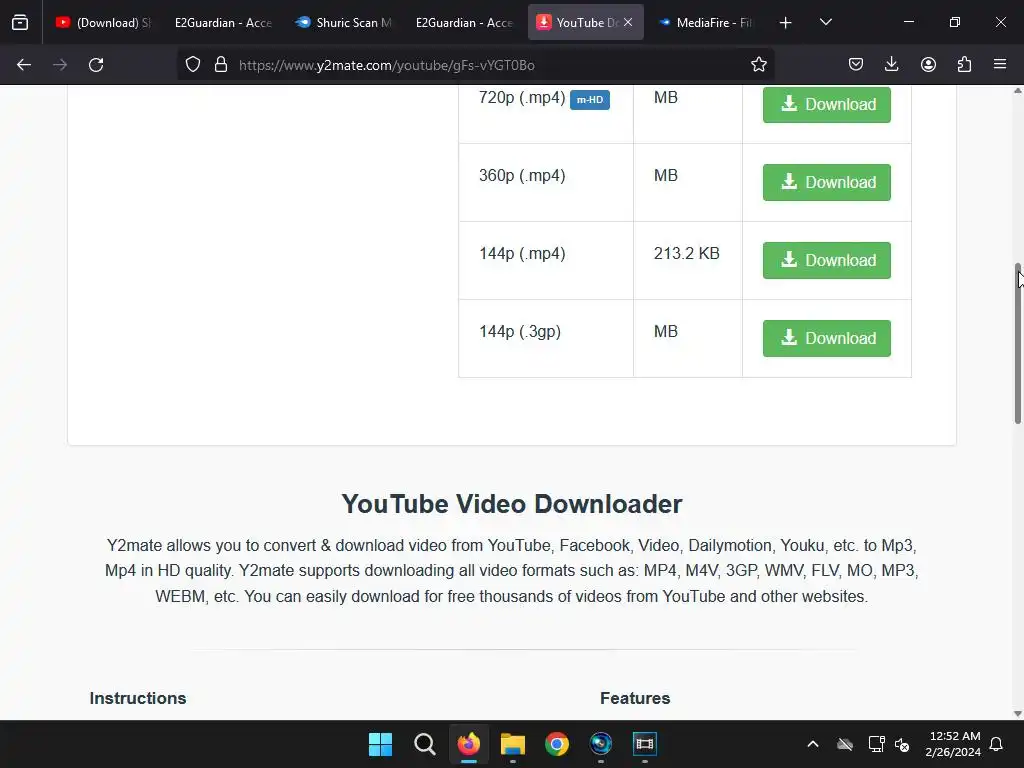
Task: Select the 144p (.3gp) label
Action: click(x=520, y=332)
